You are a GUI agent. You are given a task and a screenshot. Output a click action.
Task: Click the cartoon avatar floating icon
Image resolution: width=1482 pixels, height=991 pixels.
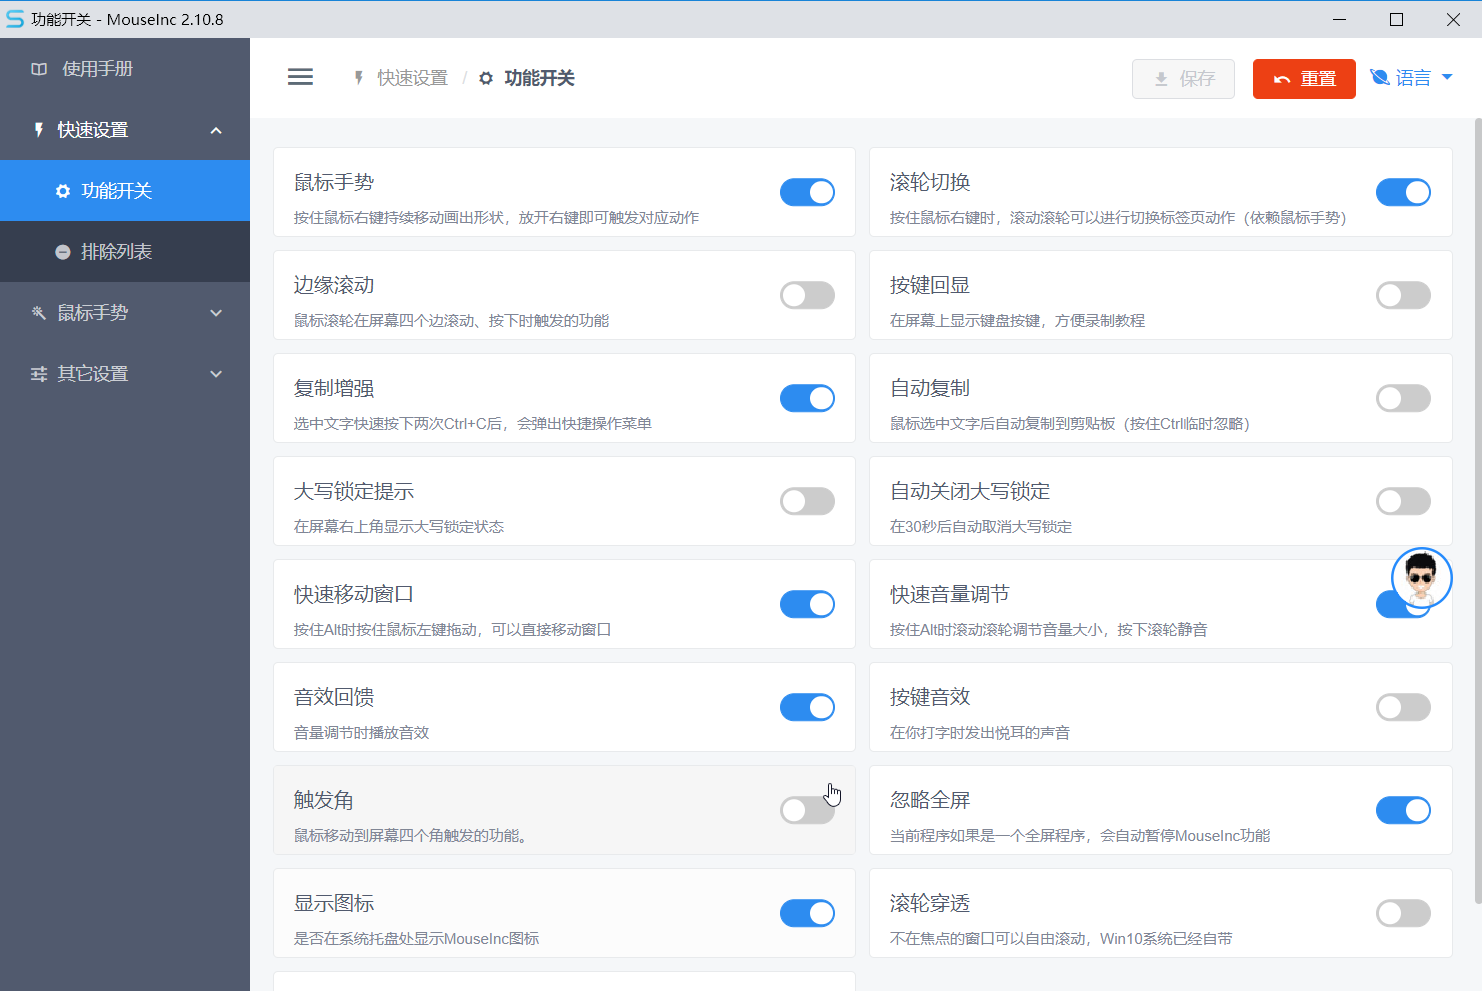tap(1421, 577)
